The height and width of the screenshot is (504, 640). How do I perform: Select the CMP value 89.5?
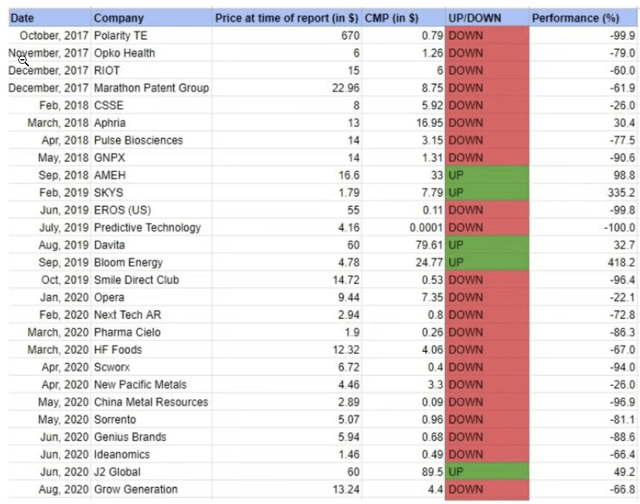[x=432, y=472]
